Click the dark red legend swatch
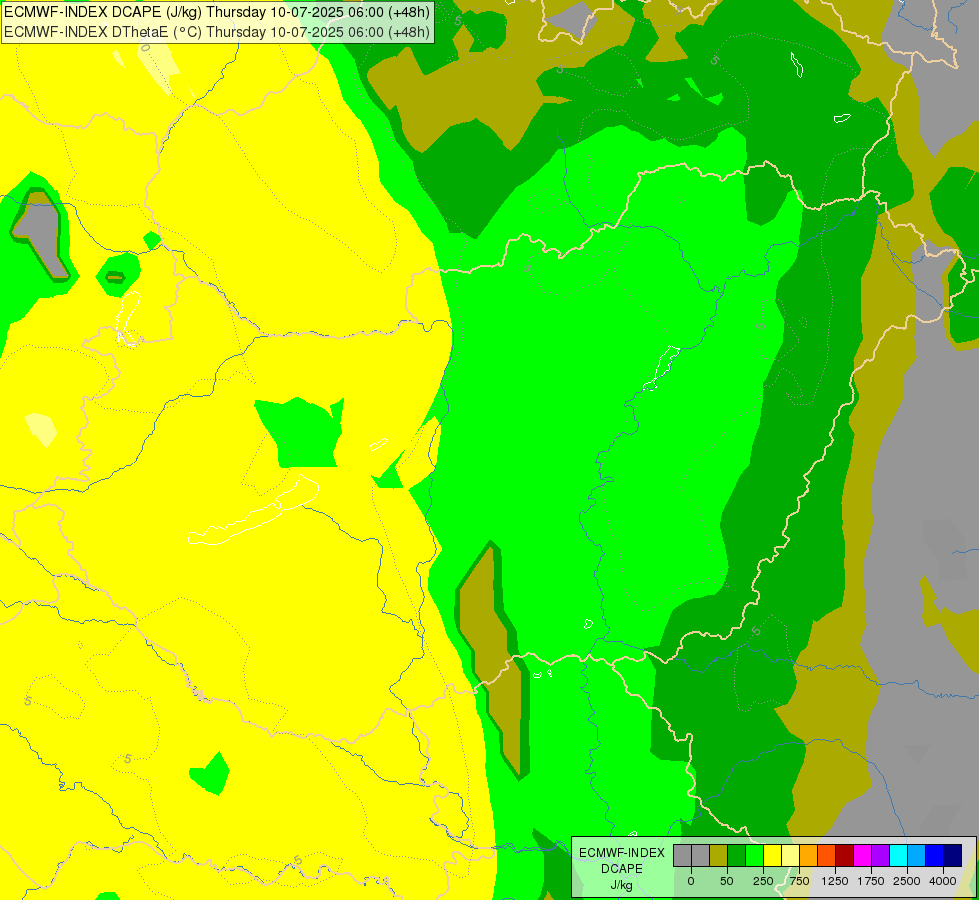Image resolution: width=979 pixels, height=900 pixels. click(845, 856)
